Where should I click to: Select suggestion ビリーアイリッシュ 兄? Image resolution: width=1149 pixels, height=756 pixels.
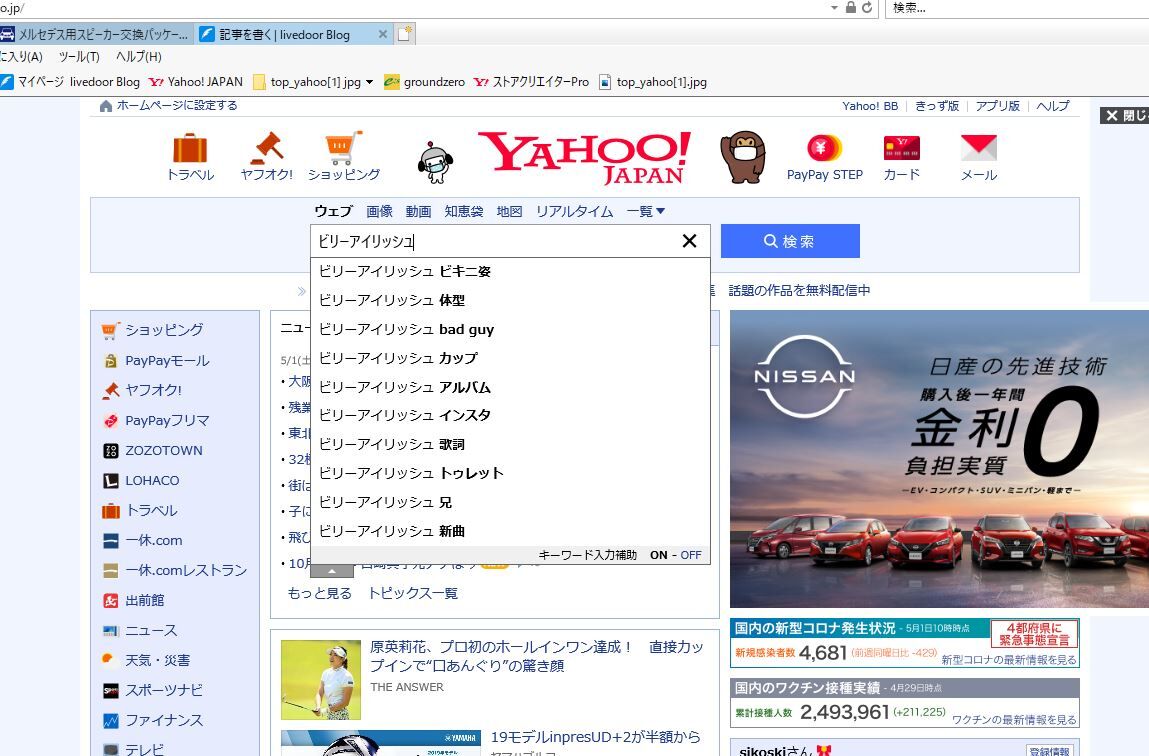[511, 503]
